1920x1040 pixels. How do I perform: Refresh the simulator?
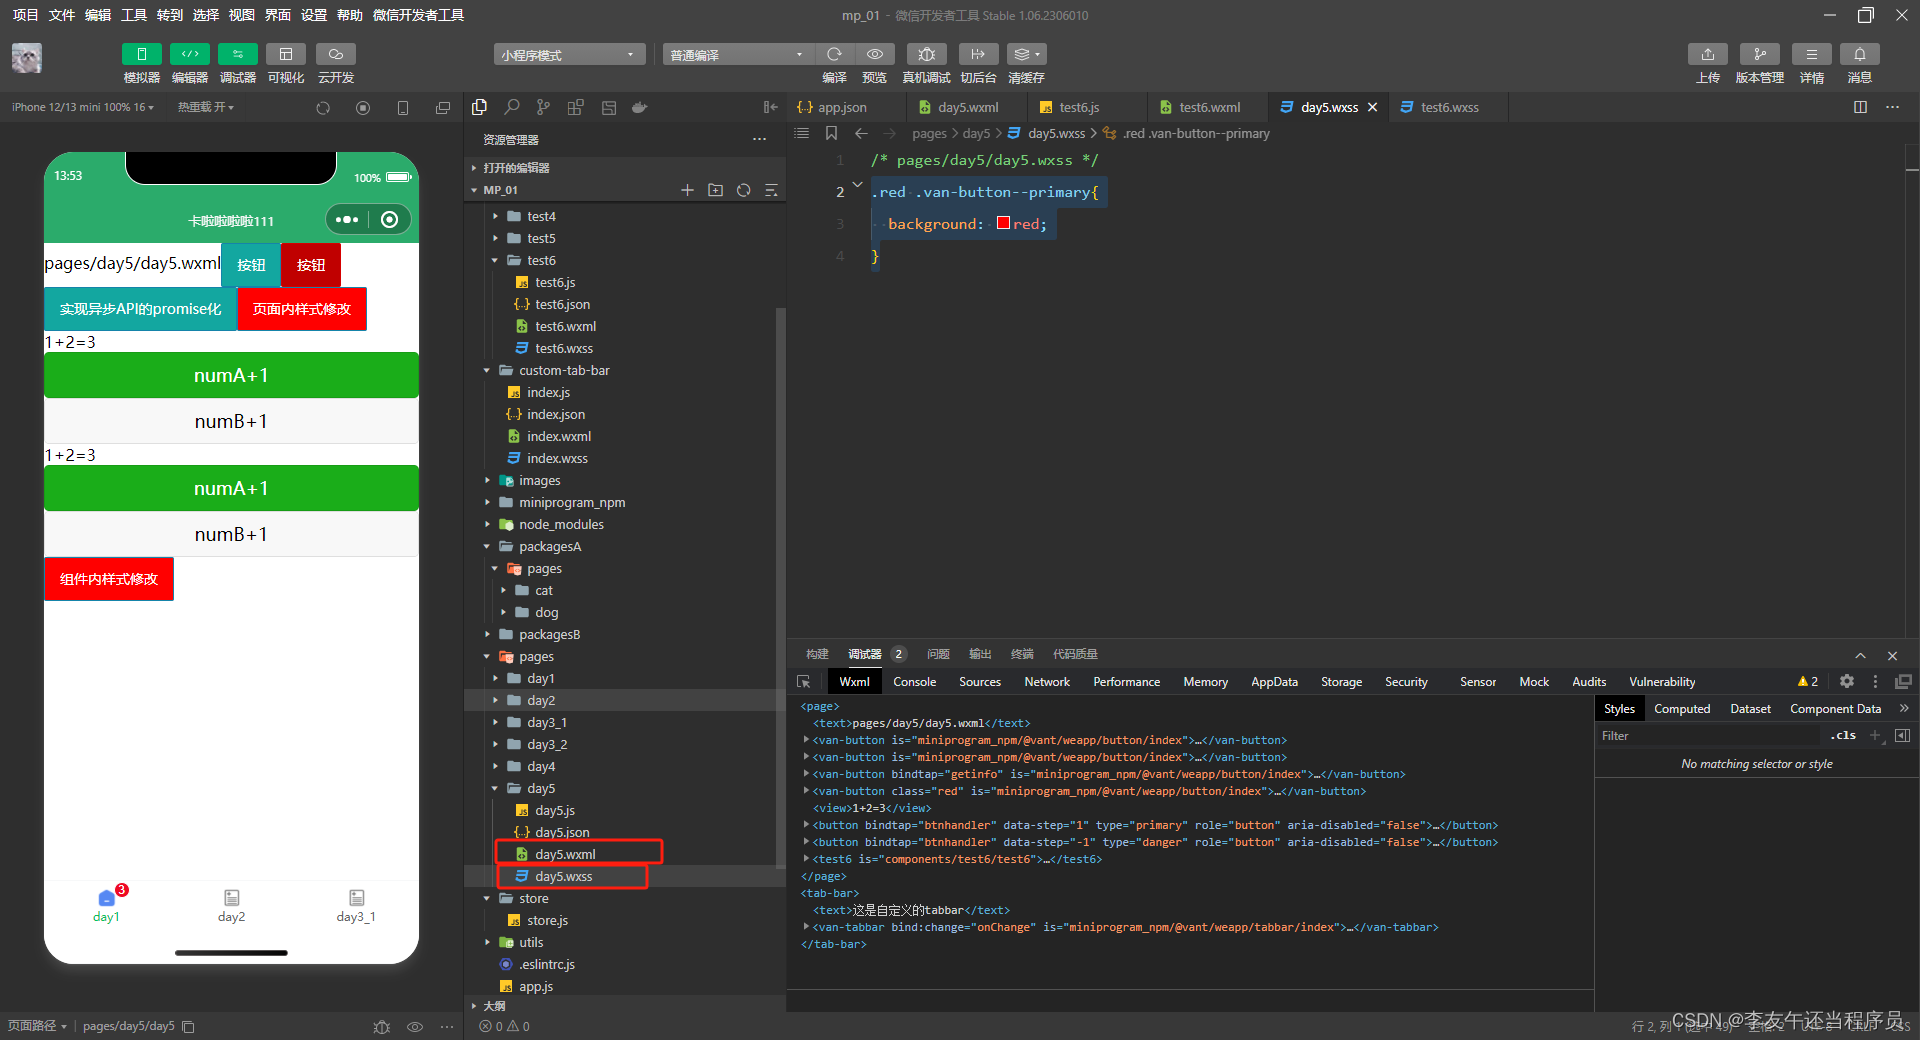click(323, 108)
